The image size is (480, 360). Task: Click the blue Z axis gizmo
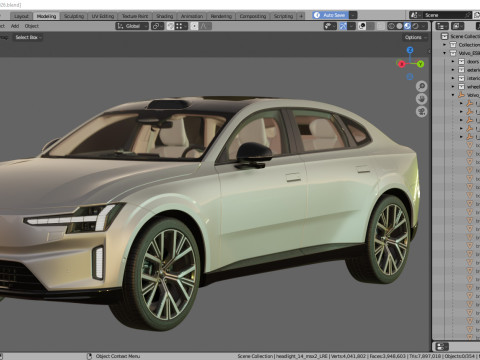tap(410, 50)
